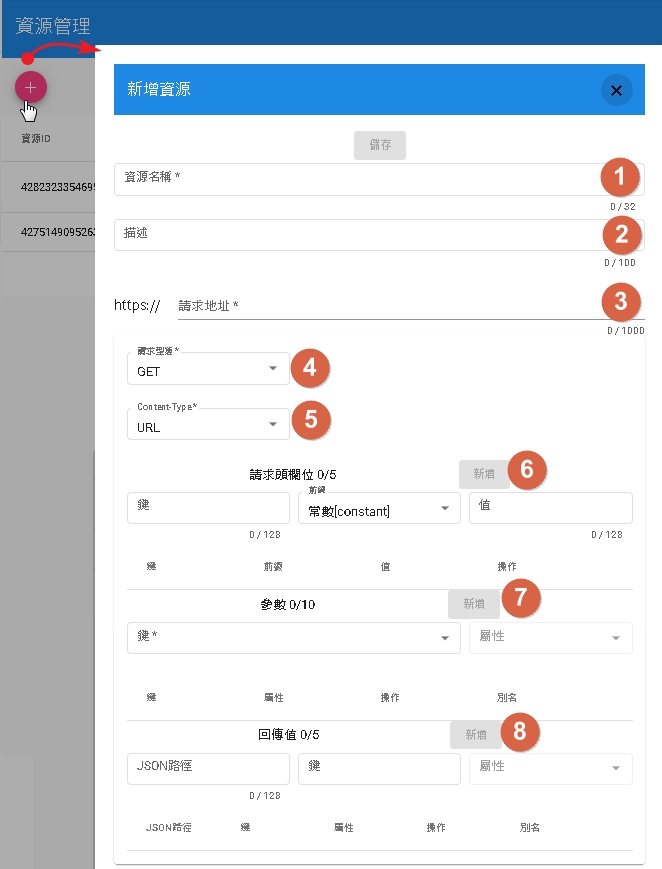Click the 儲存 save button
Screen dimensions: 662x869
[380, 145]
